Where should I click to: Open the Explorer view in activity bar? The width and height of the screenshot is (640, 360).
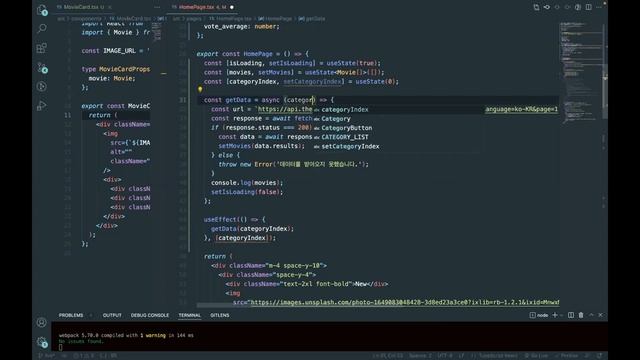point(42,10)
